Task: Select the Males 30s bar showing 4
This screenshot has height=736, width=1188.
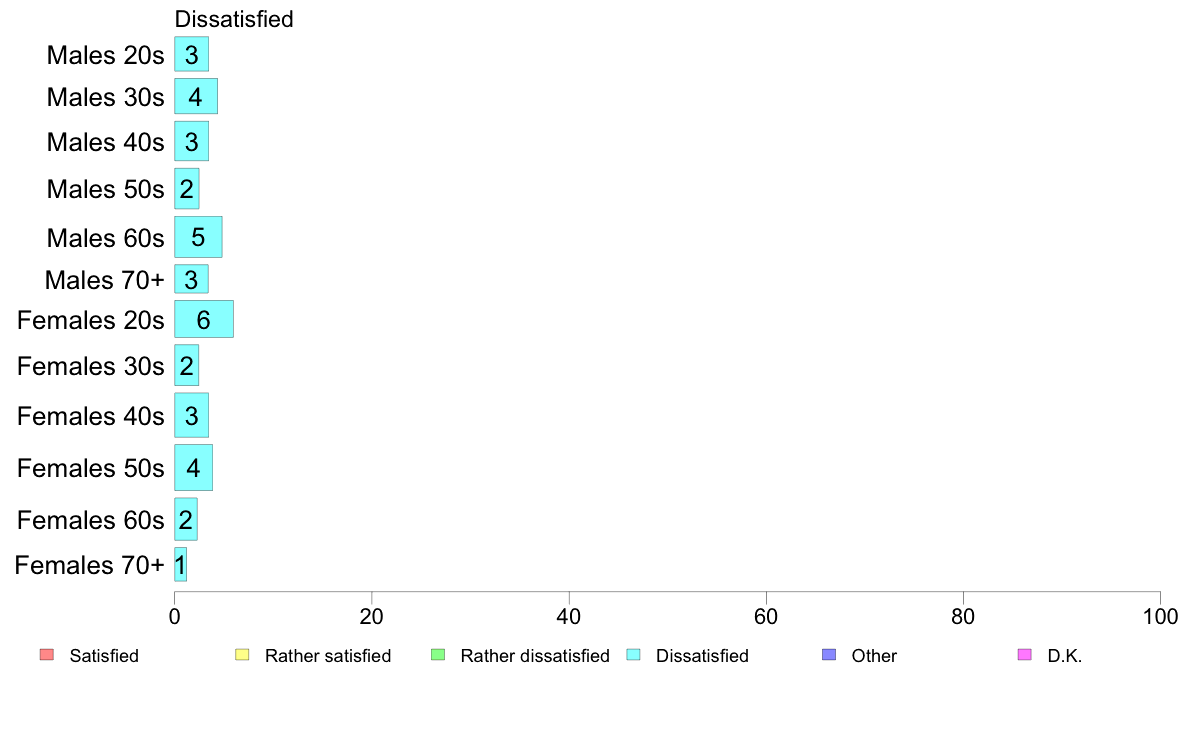Action: [x=196, y=96]
